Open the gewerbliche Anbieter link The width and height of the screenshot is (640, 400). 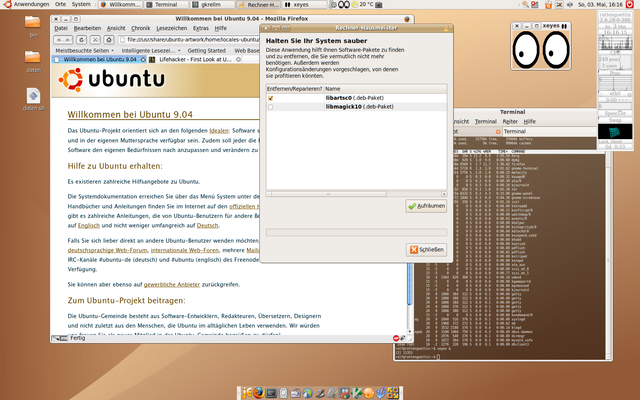pyautogui.click(x=172, y=284)
